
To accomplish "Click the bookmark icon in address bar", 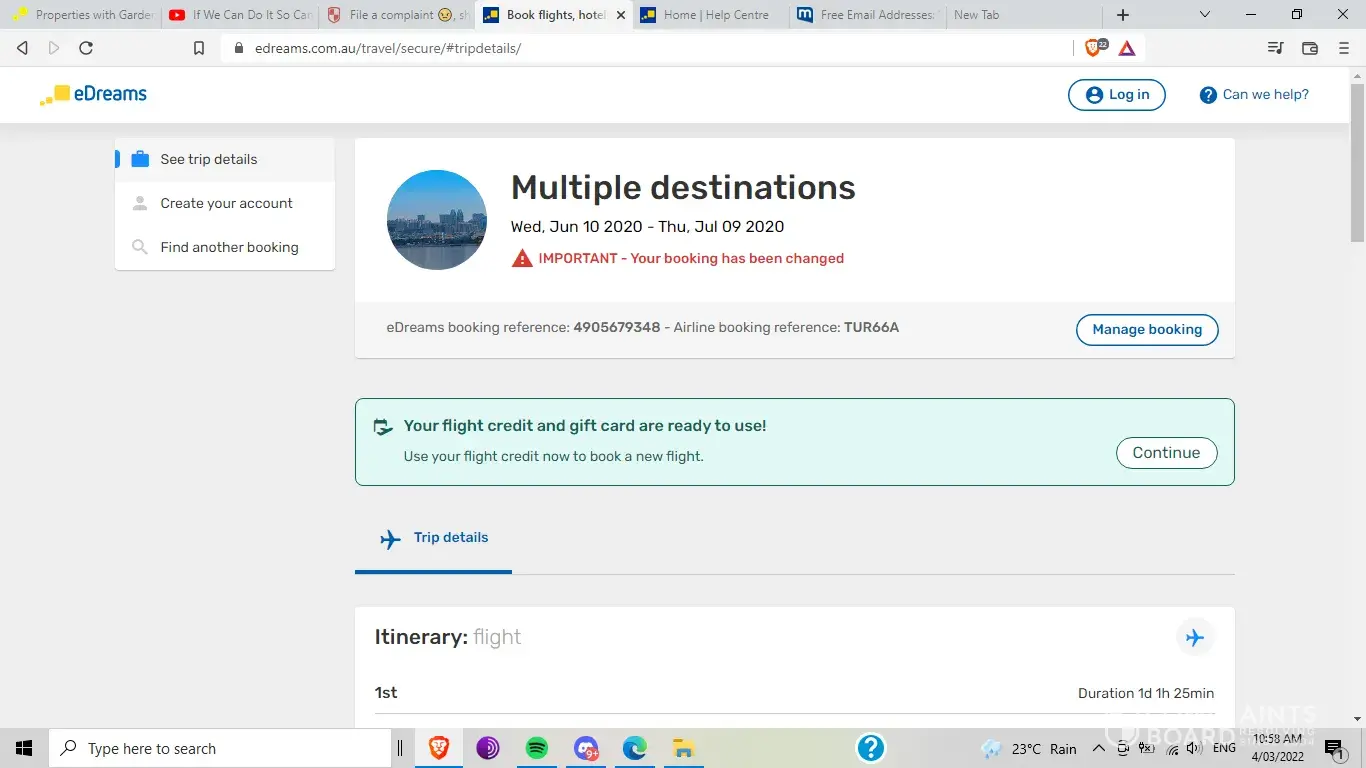I will pos(199,48).
